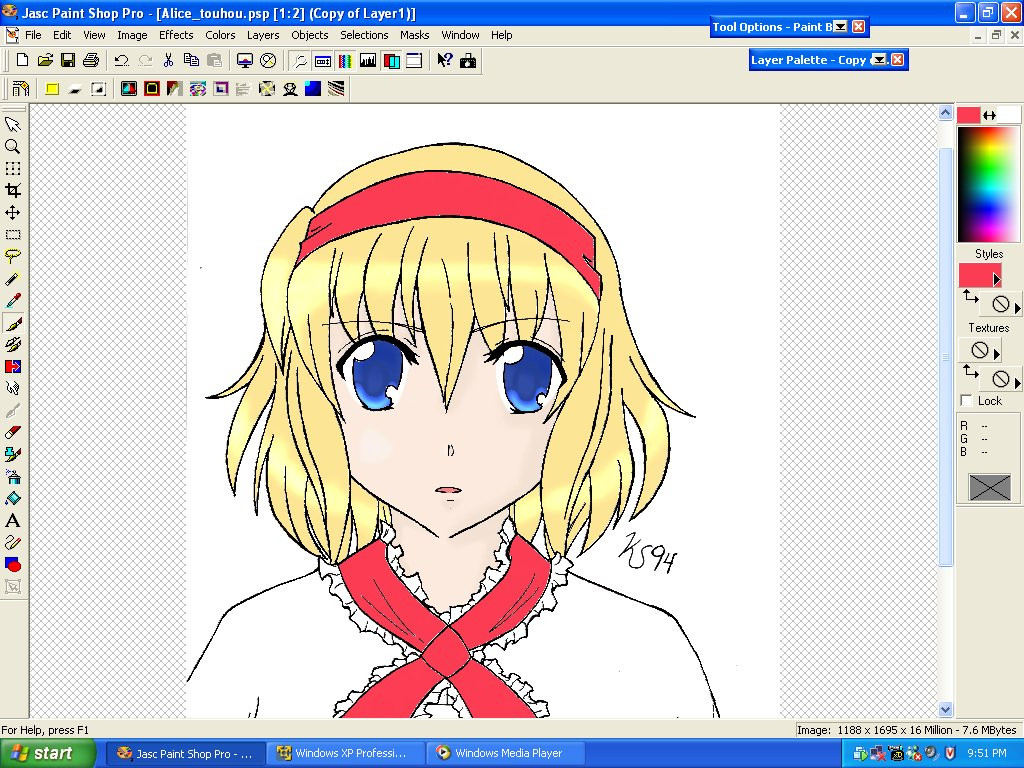The image size is (1024, 768).
Task: Select the Draw line tool
Action: tap(12, 543)
